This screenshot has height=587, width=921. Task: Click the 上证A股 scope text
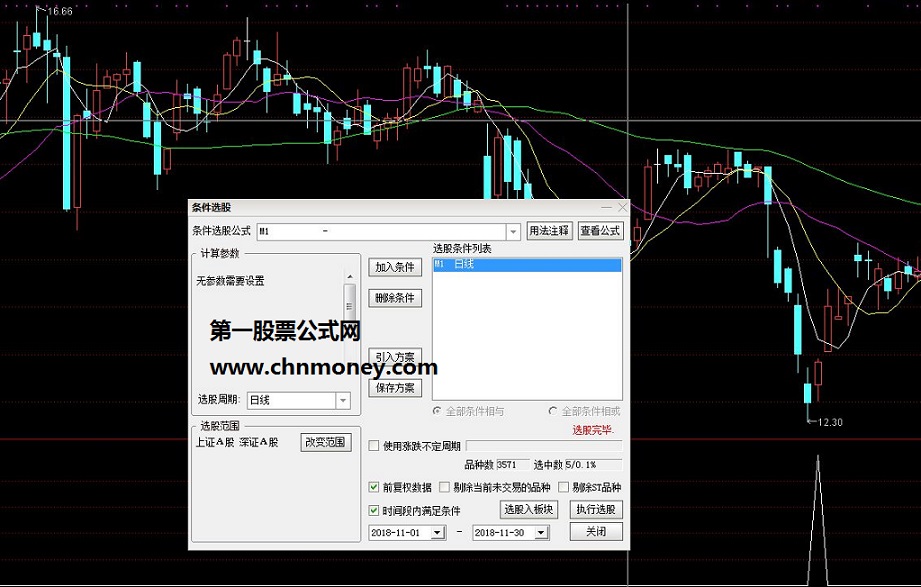[215, 442]
